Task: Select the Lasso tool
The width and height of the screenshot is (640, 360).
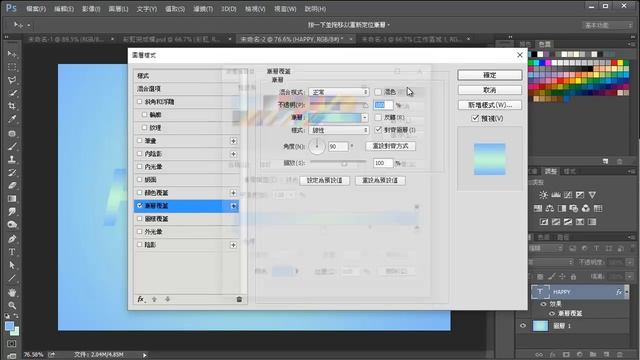Action: (12, 80)
